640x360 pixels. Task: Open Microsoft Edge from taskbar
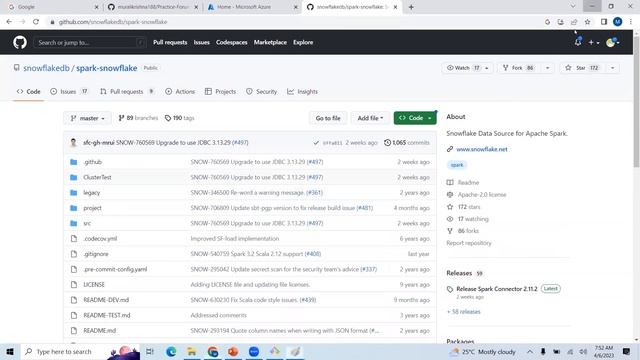(171, 351)
